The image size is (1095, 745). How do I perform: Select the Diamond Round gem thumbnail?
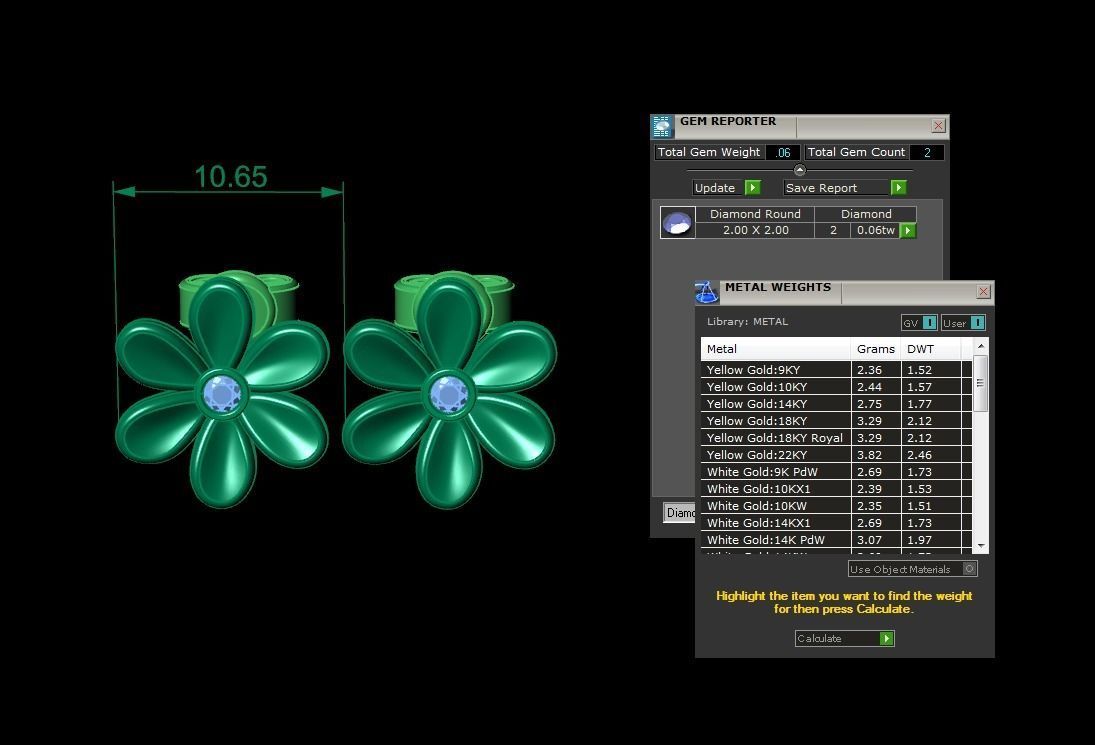pos(677,223)
